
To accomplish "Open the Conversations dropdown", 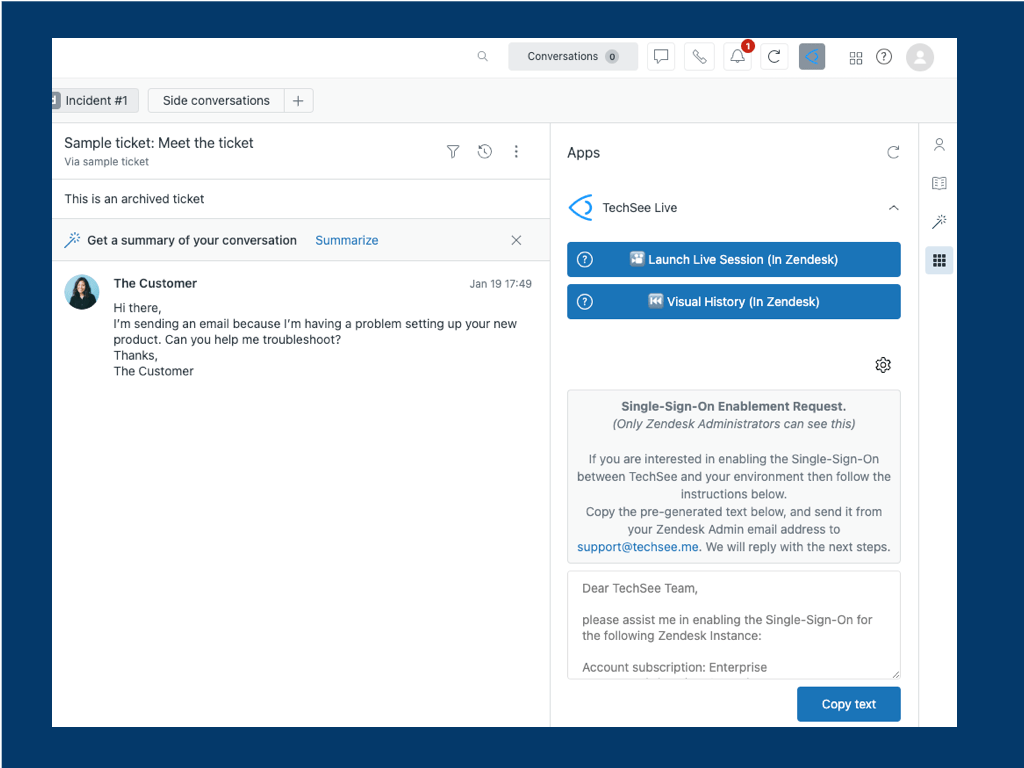I will tap(573, 57).
